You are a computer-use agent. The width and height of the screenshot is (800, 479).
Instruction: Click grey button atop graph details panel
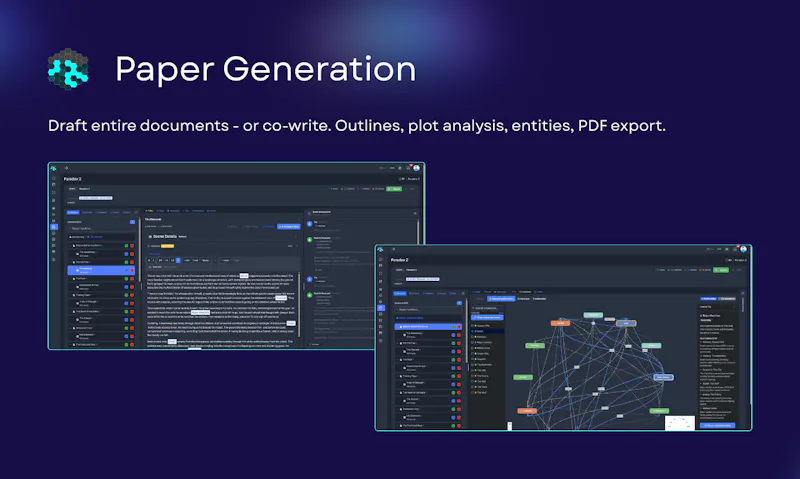tap(727, 298)
